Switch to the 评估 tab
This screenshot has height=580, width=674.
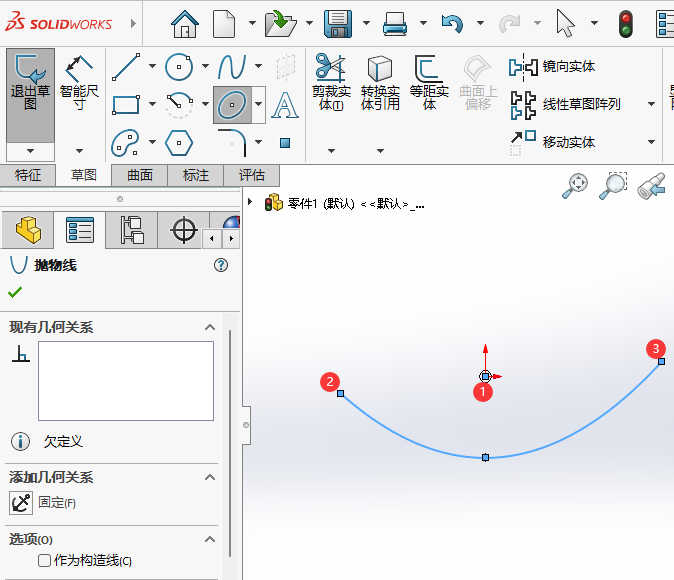(251, 175)
